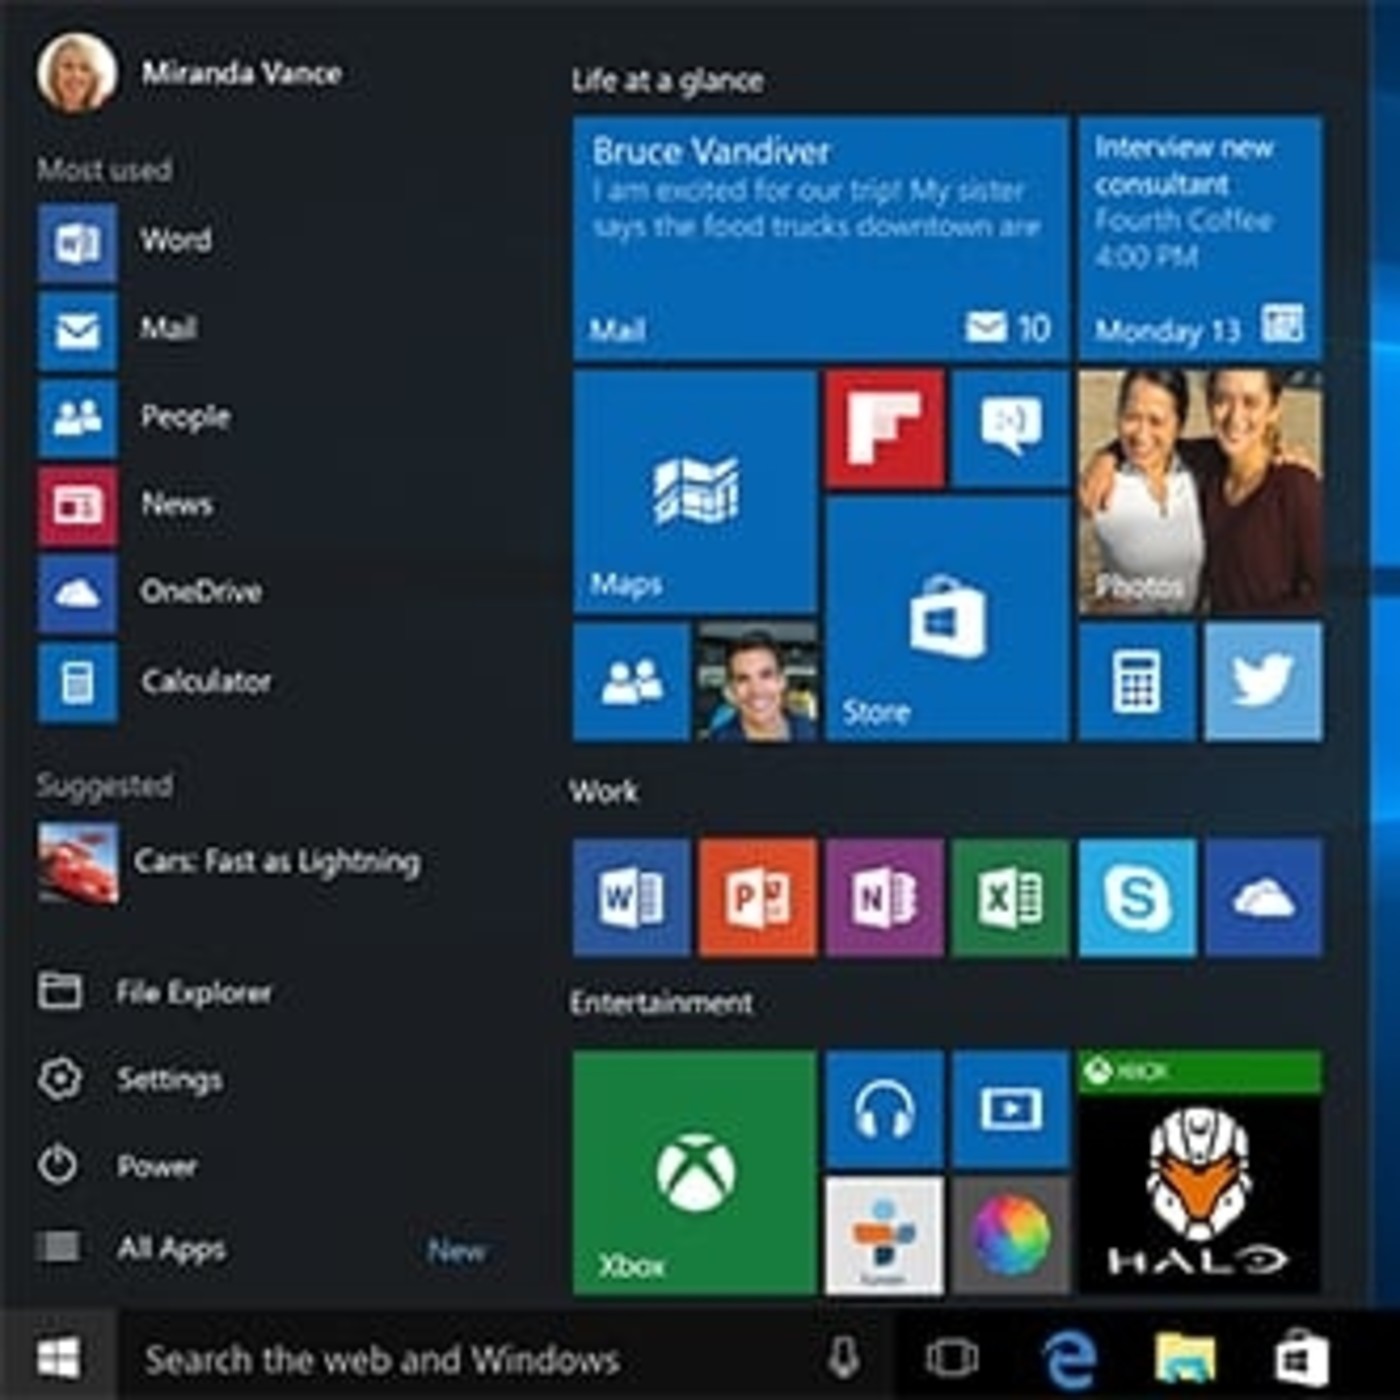1400x1400 pixels.
Task: Open the colorful round circle tile
Action: coord(1011,1235)
